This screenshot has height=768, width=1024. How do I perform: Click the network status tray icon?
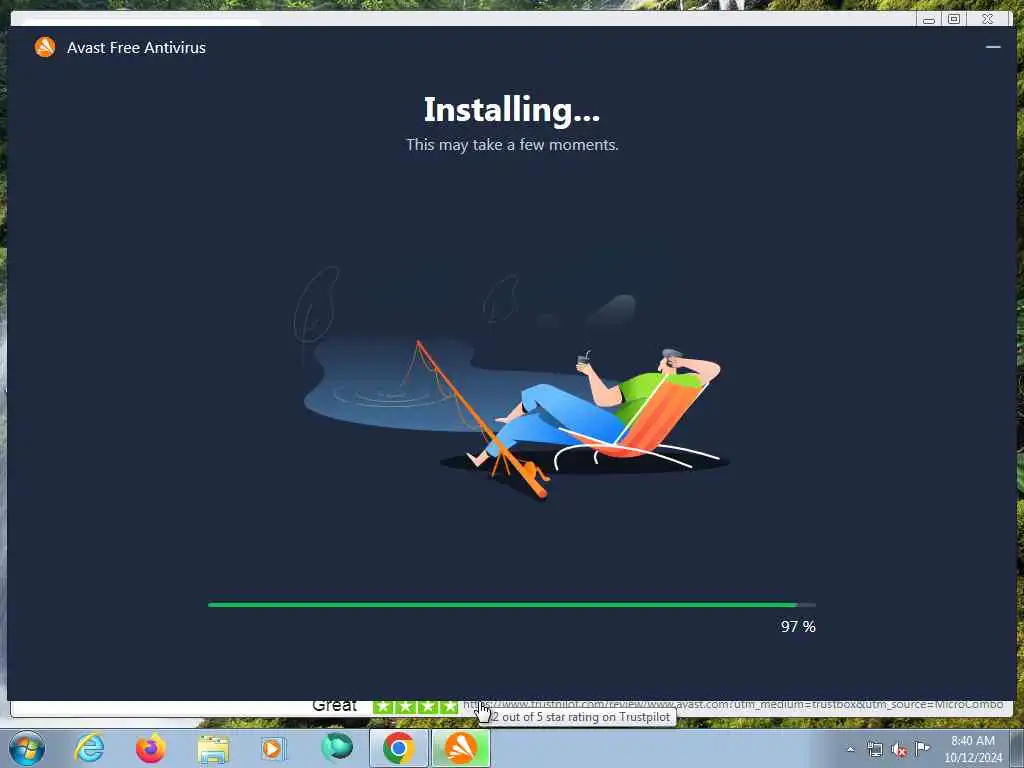(x=874, y=750)
